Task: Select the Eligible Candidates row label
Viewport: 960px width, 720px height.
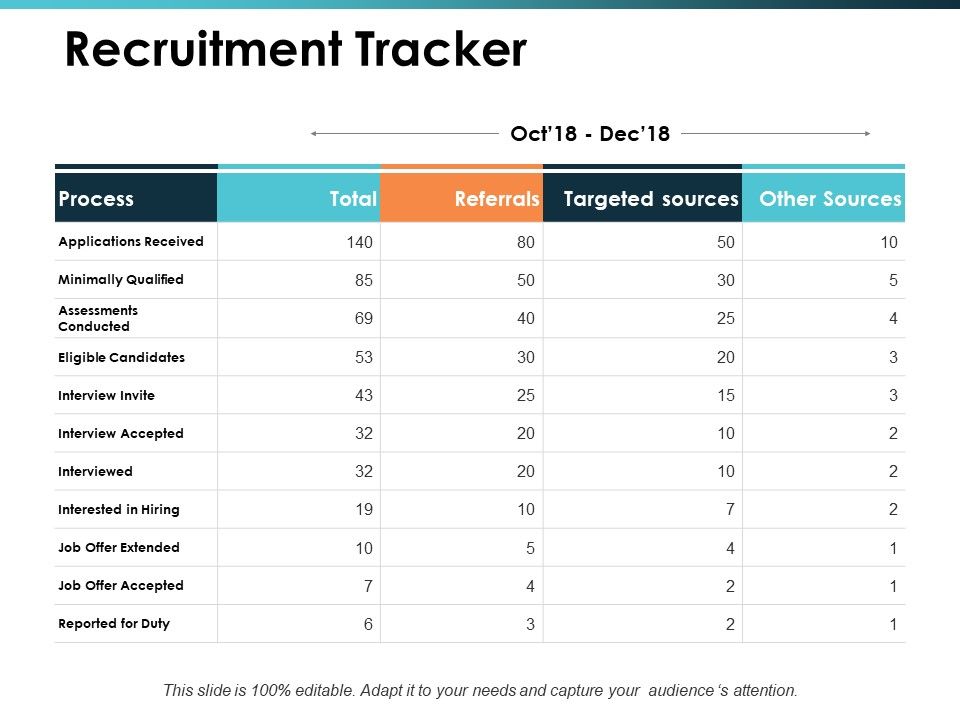Action: [x=121, y=357]
